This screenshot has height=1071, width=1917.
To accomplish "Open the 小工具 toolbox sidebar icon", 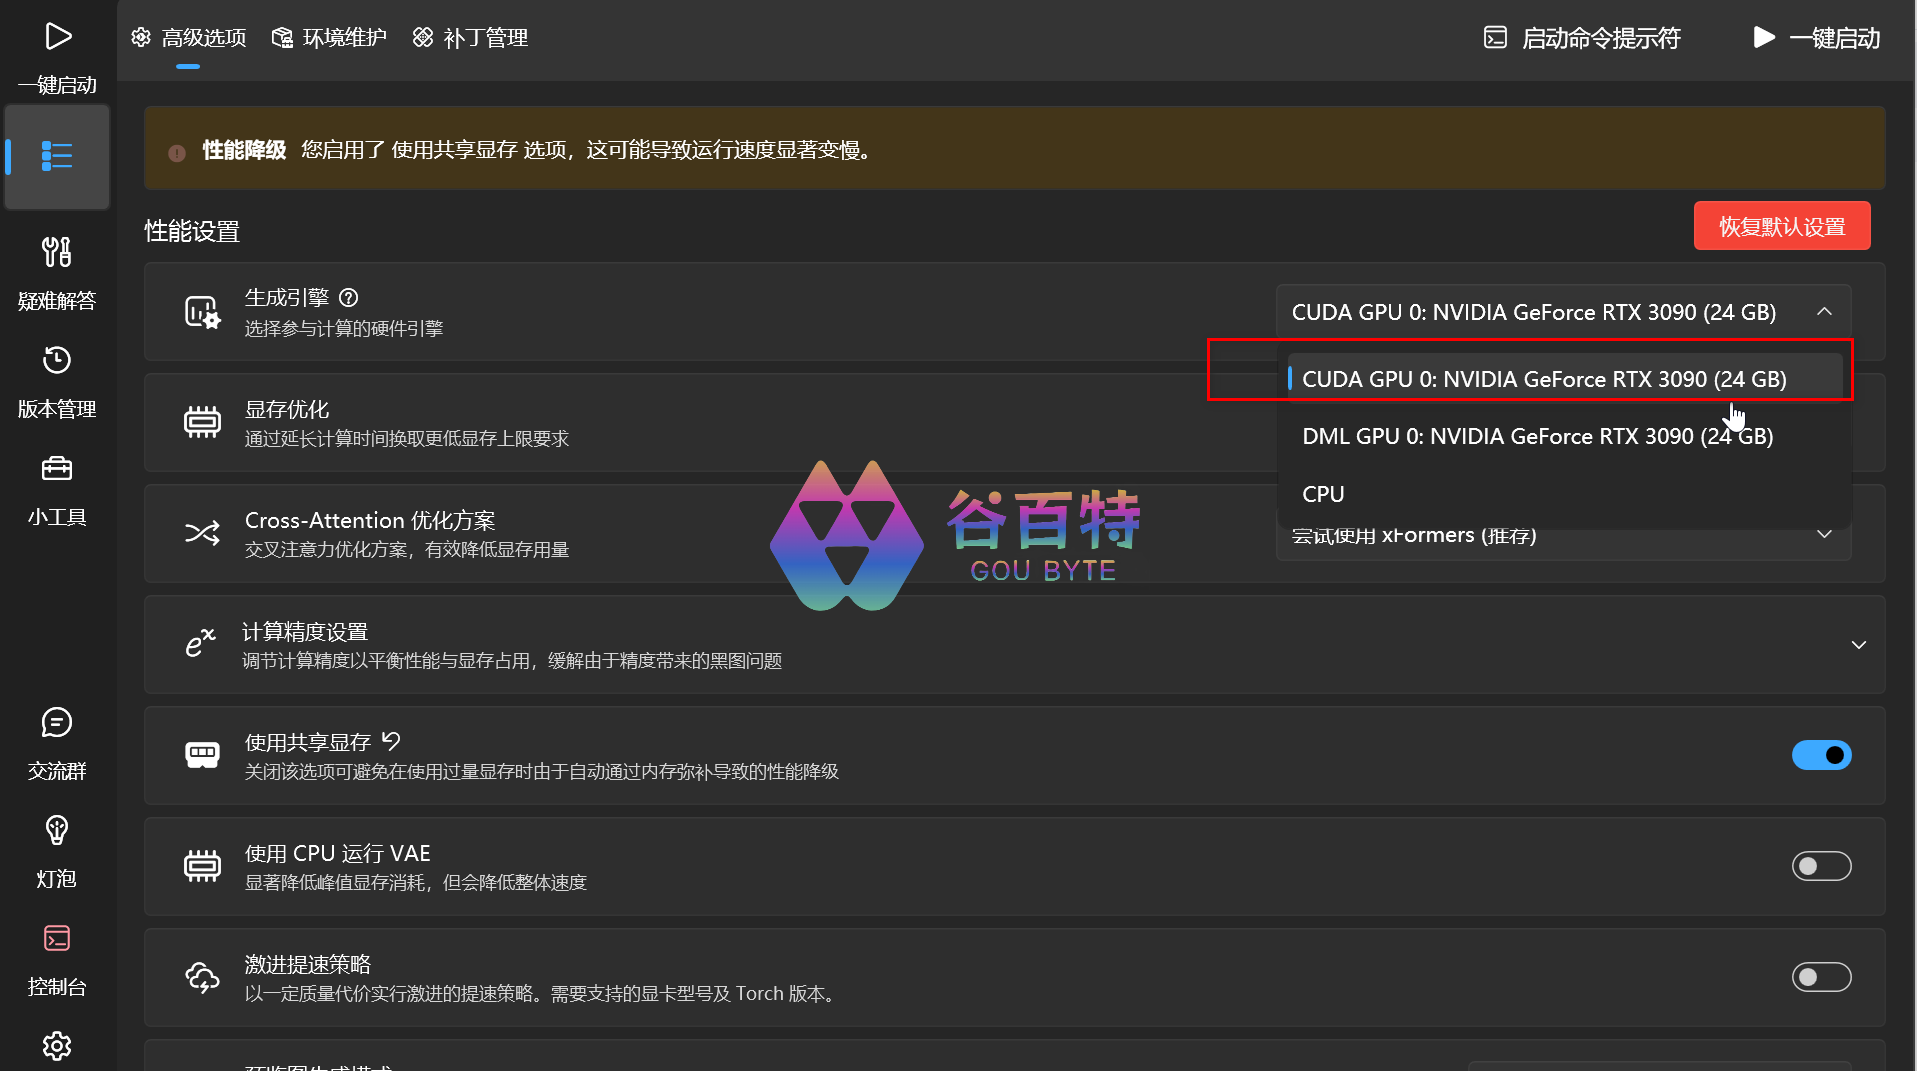I will point(57,488).
